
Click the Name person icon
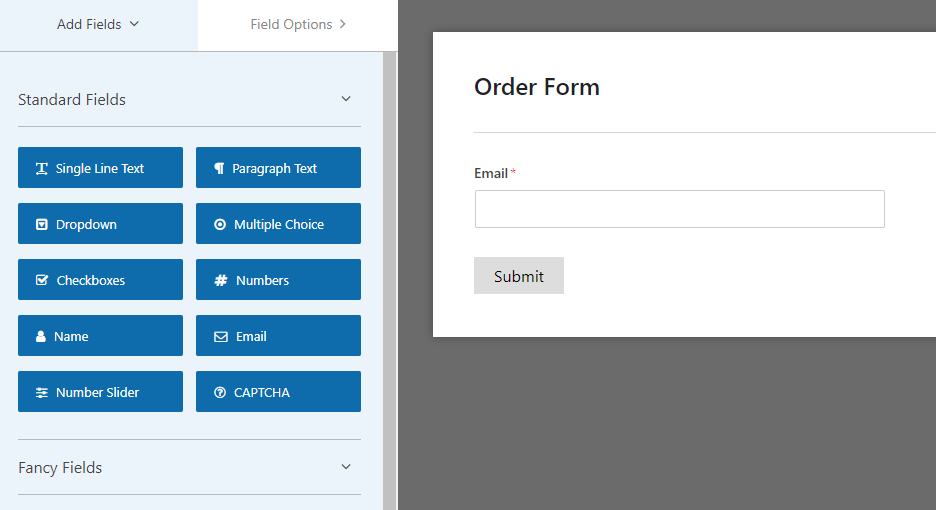(x=41, y=337)
